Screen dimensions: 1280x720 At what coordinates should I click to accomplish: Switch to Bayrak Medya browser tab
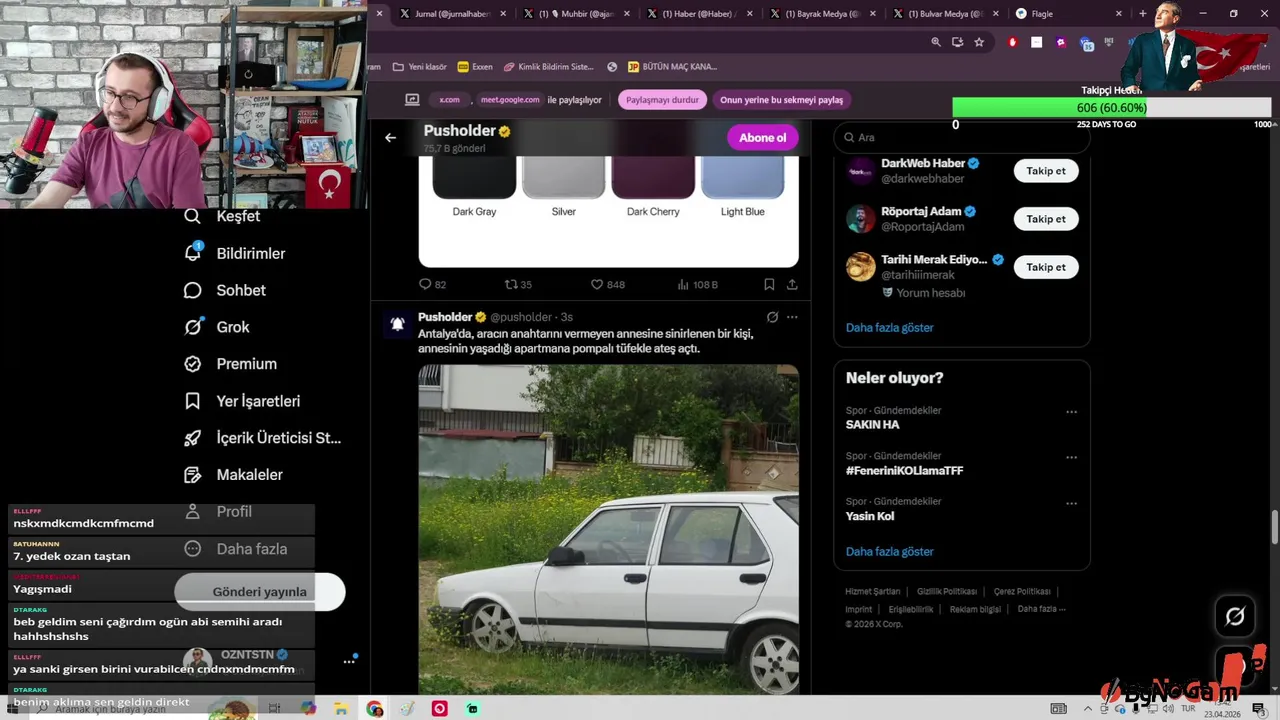pos(823,14)
